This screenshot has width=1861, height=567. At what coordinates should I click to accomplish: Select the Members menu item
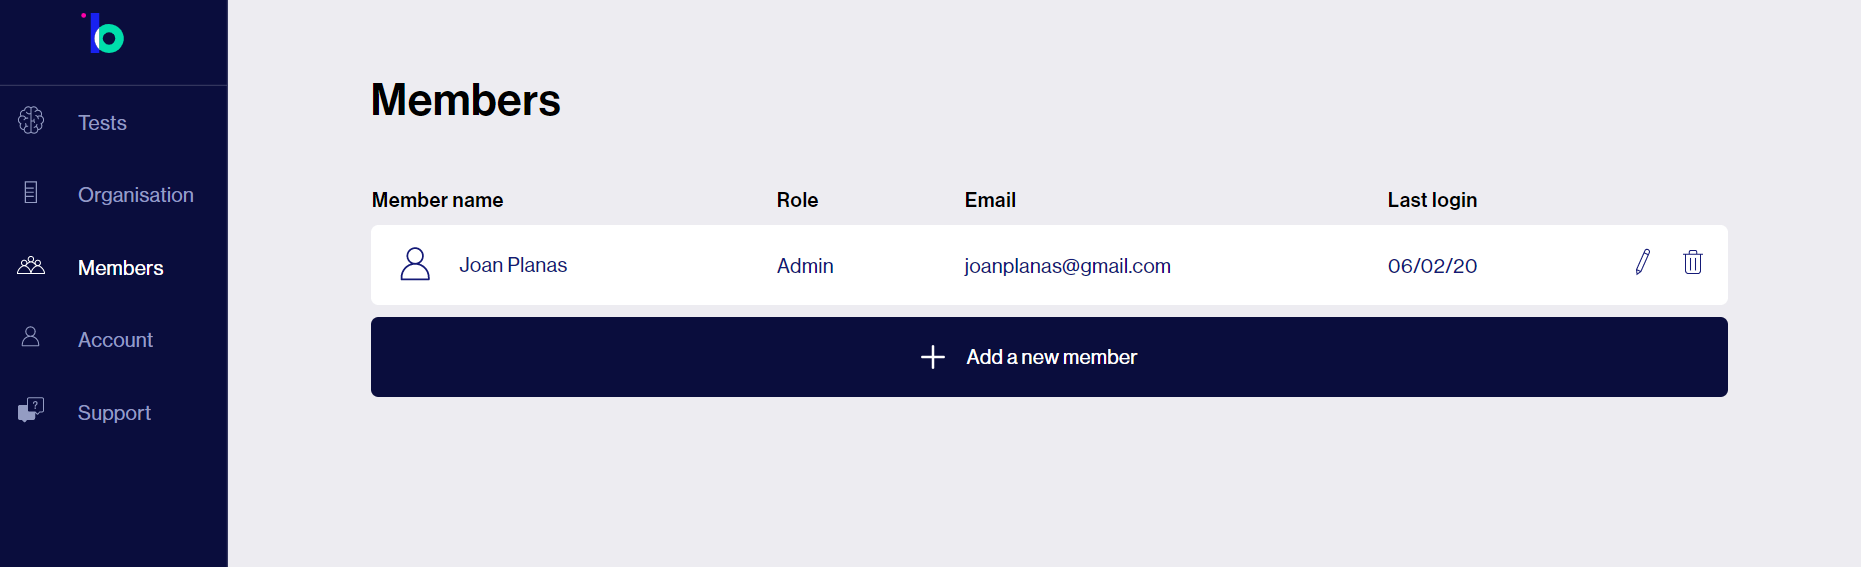[120, 268]
